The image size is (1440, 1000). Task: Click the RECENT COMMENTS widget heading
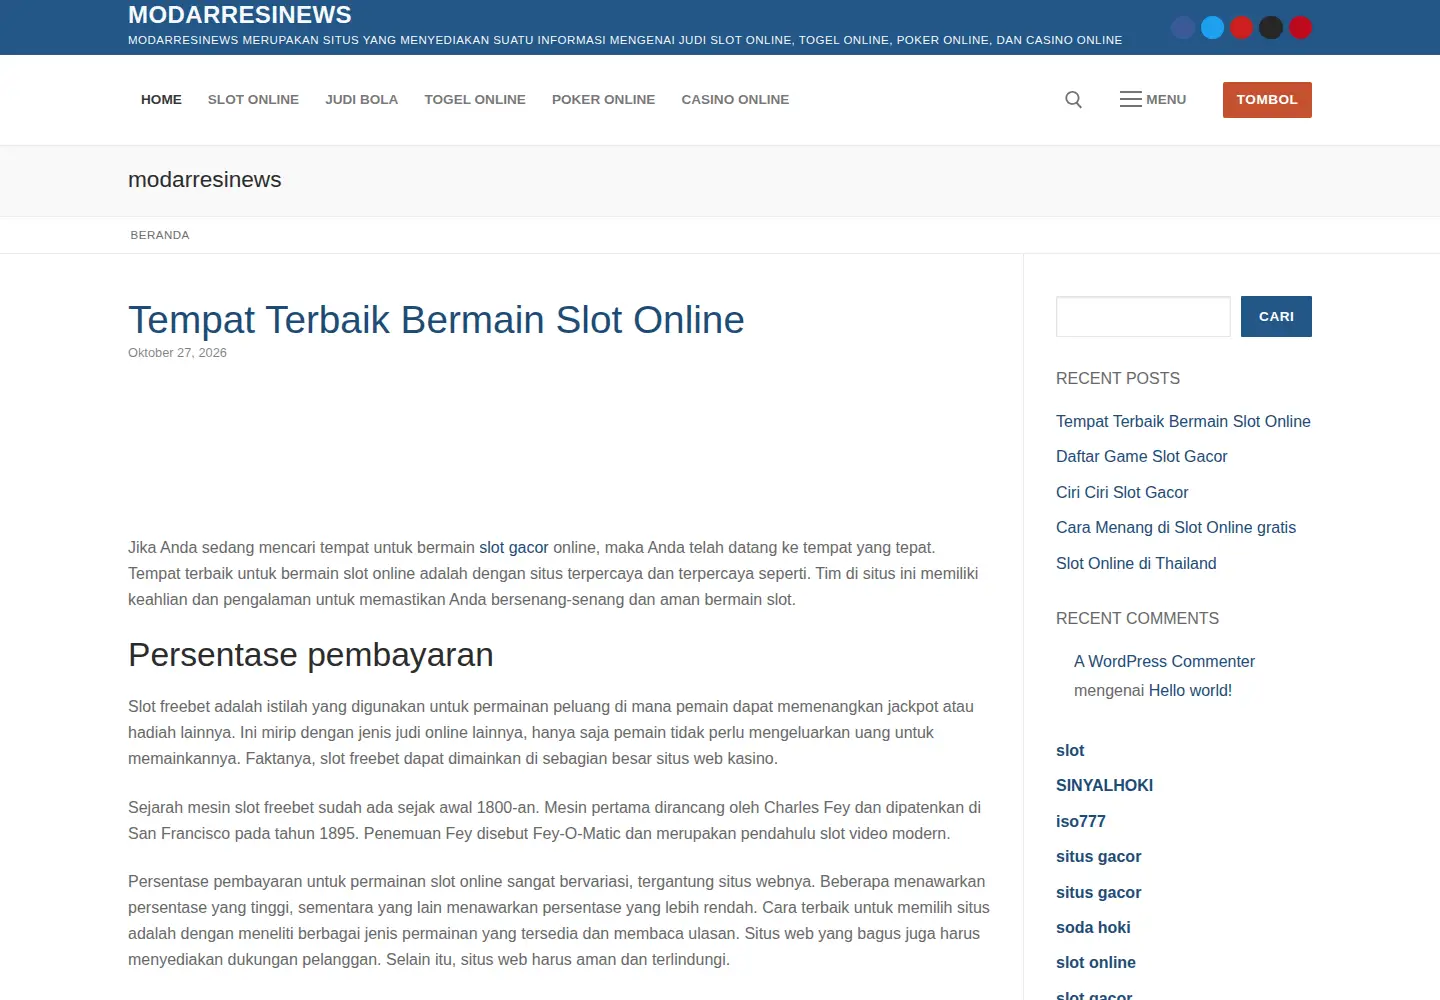tap(1137, 619)
